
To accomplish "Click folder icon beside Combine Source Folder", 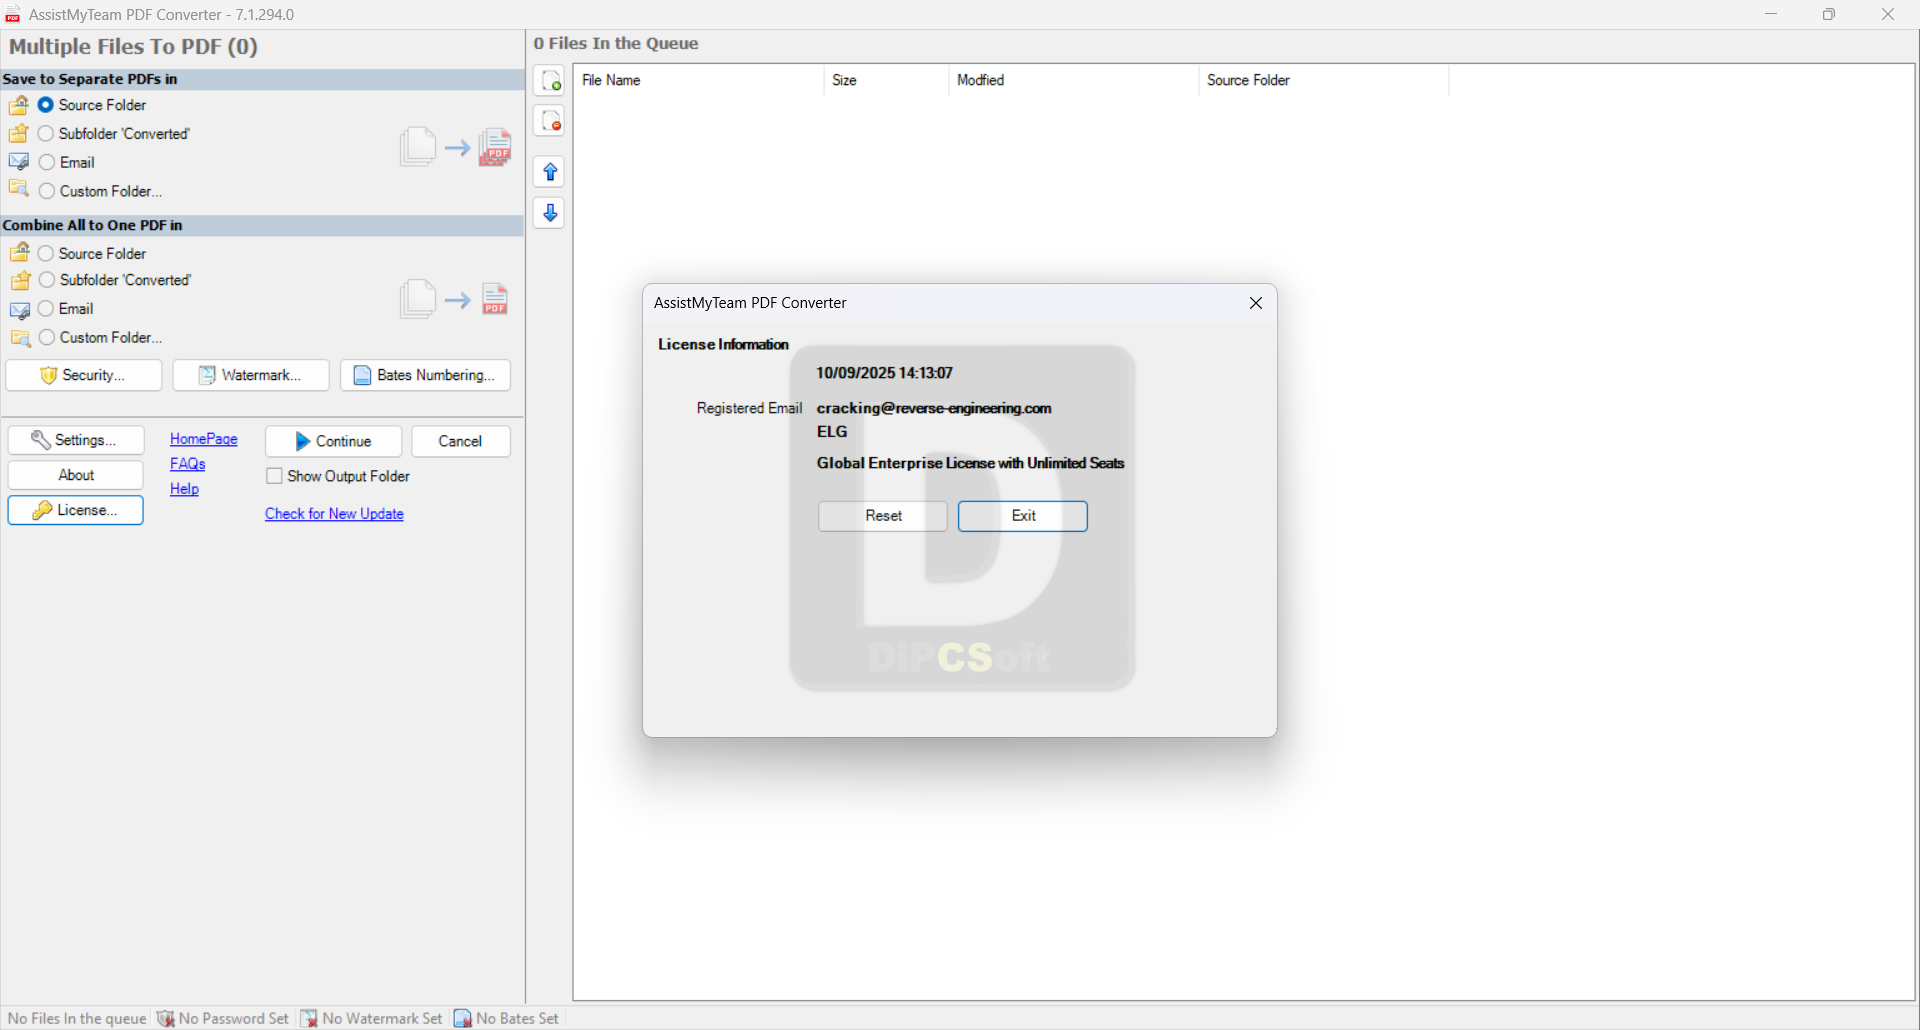I will [19, 252].
